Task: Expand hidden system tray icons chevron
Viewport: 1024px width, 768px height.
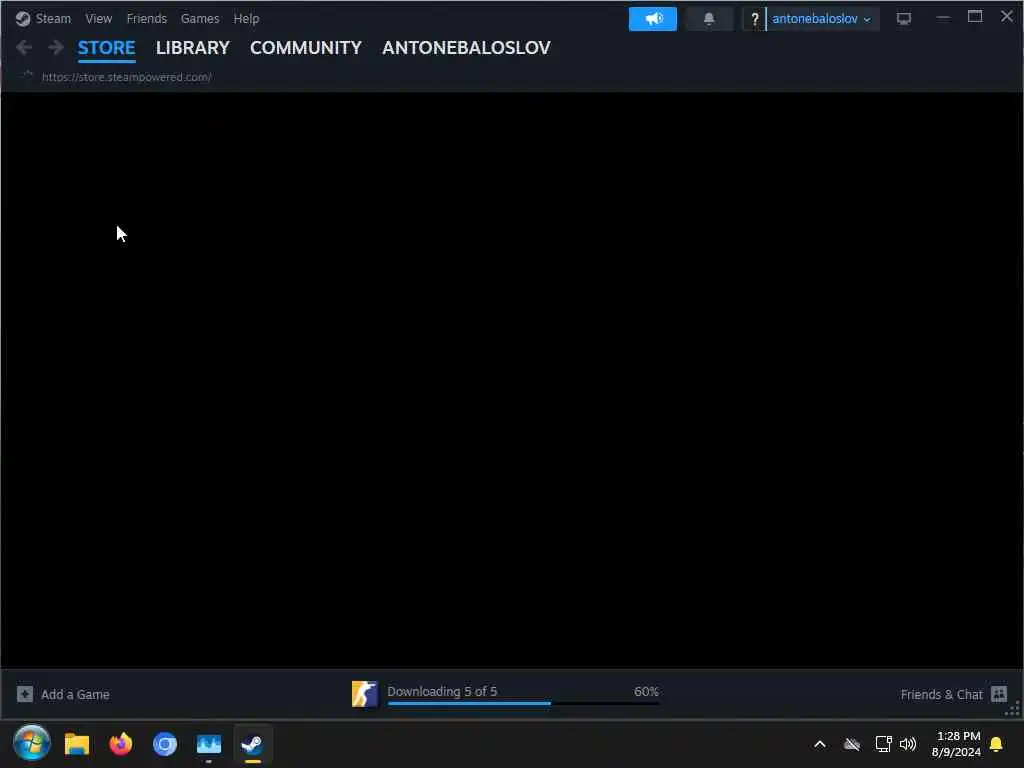Action: [x=820, y=744]
